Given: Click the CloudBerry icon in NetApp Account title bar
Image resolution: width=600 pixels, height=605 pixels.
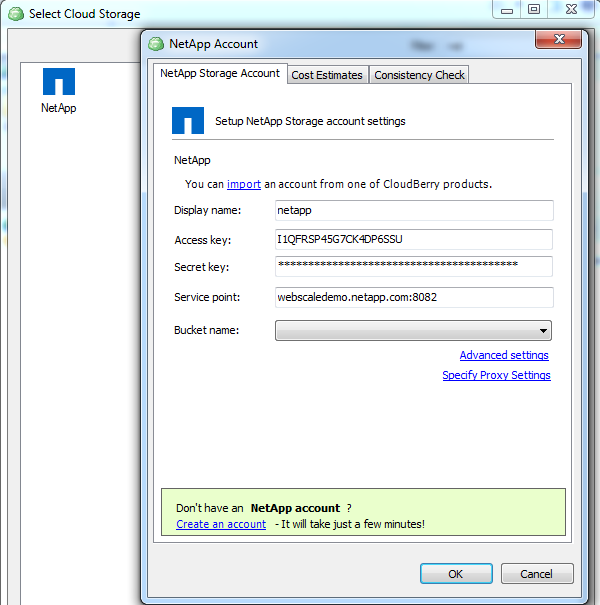Looking at the screenshot, I should [x=156, y=44].
